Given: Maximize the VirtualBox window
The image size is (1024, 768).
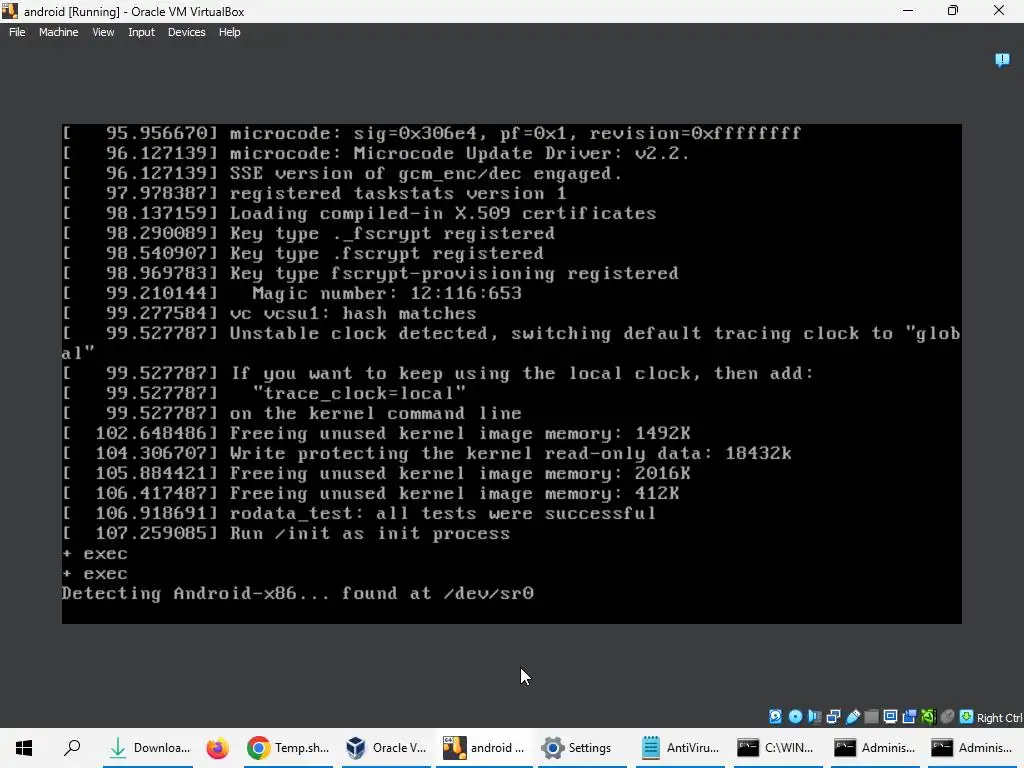Looking at the screenshot, I should point(953,10).
